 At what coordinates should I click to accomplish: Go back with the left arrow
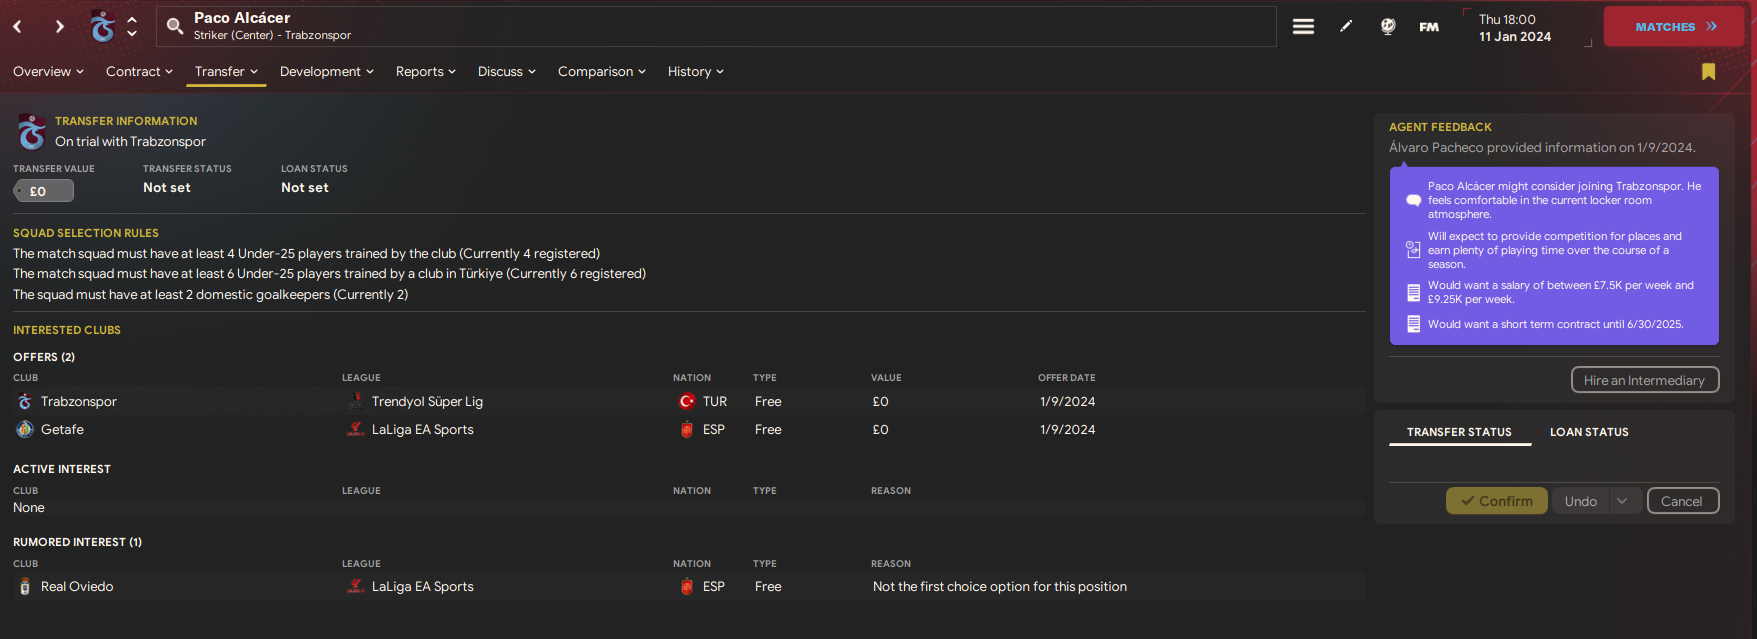point(17,27)
